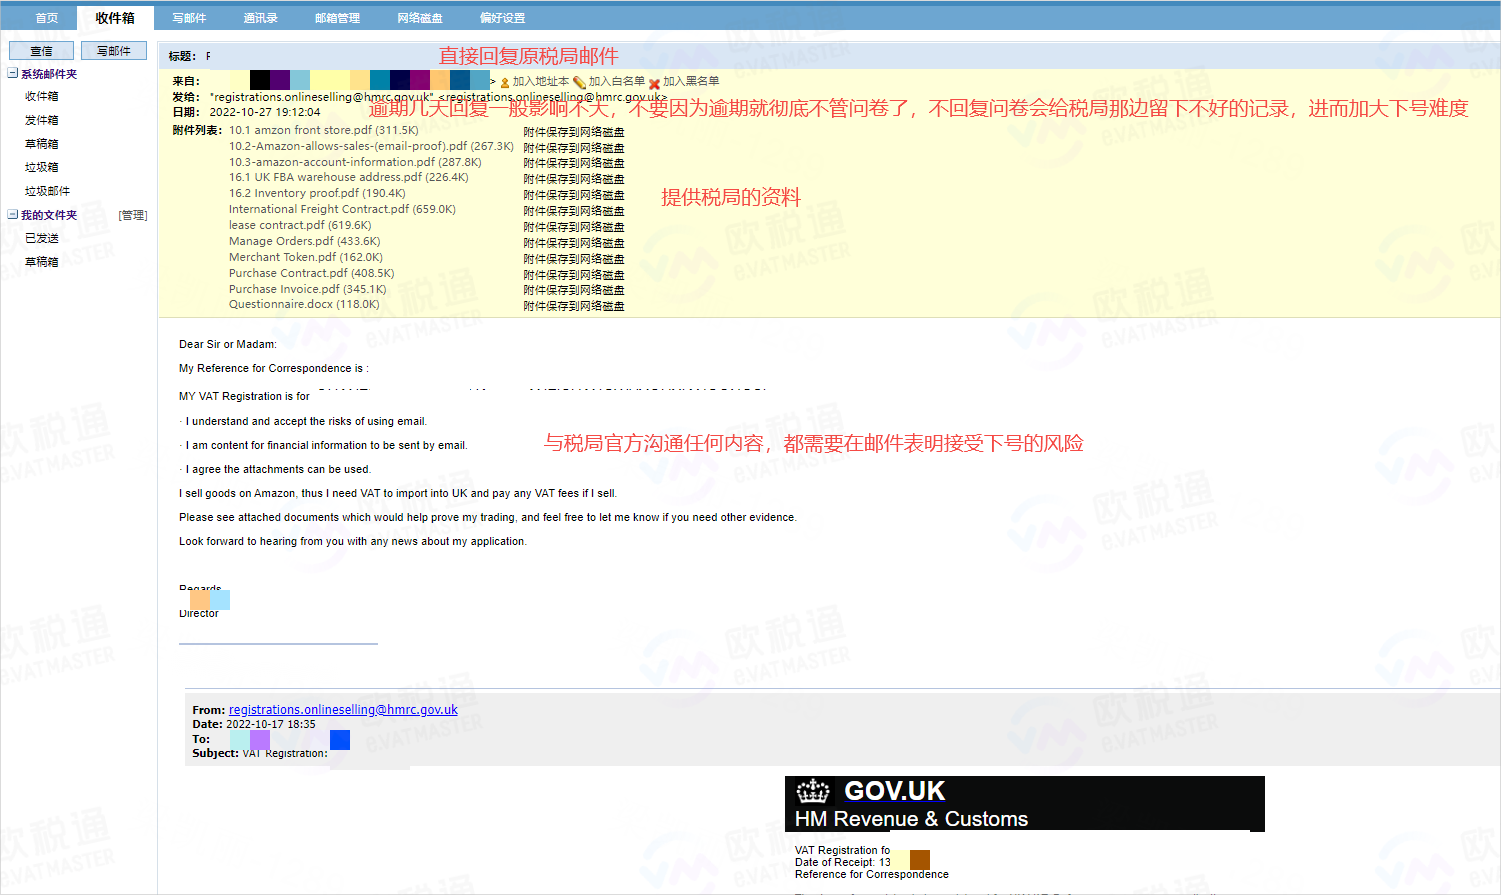
Task: Click the GOV.UK HM Revenue & Customs banner
Action: (x=1025, y=804)
